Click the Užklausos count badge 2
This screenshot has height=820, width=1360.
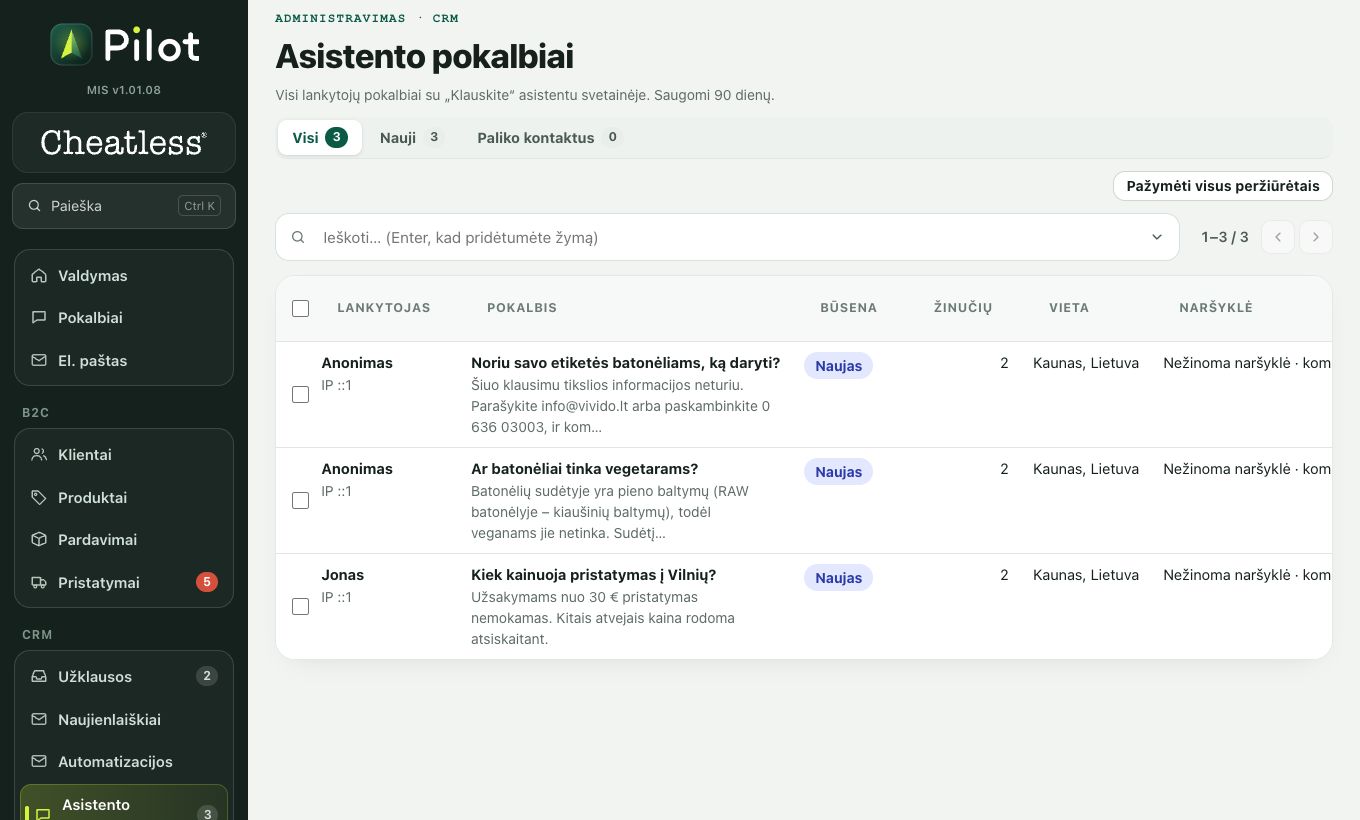pos(207,676)
